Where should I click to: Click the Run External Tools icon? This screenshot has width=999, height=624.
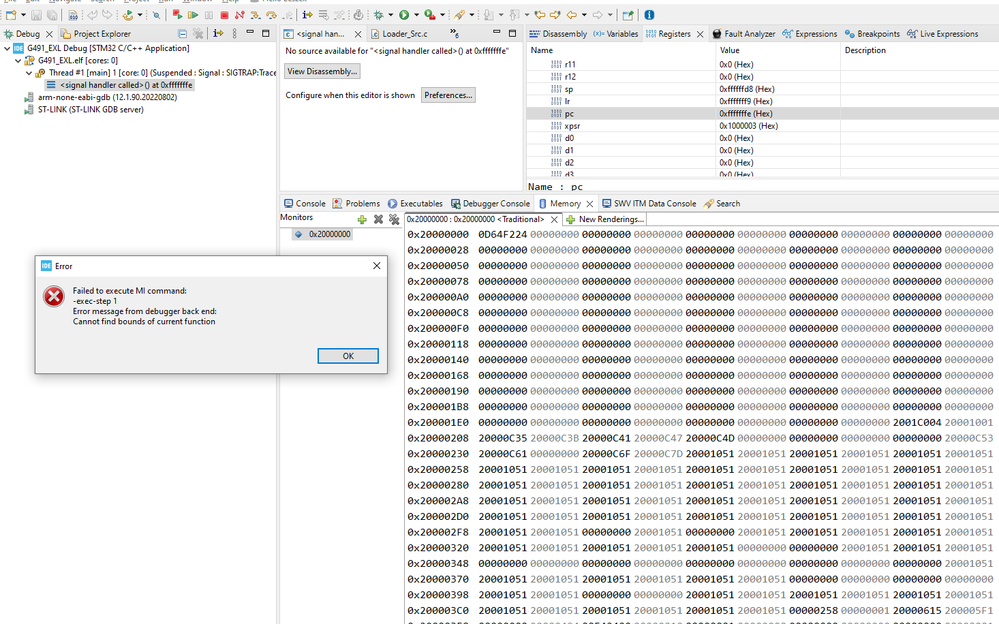tap(430, 15)
